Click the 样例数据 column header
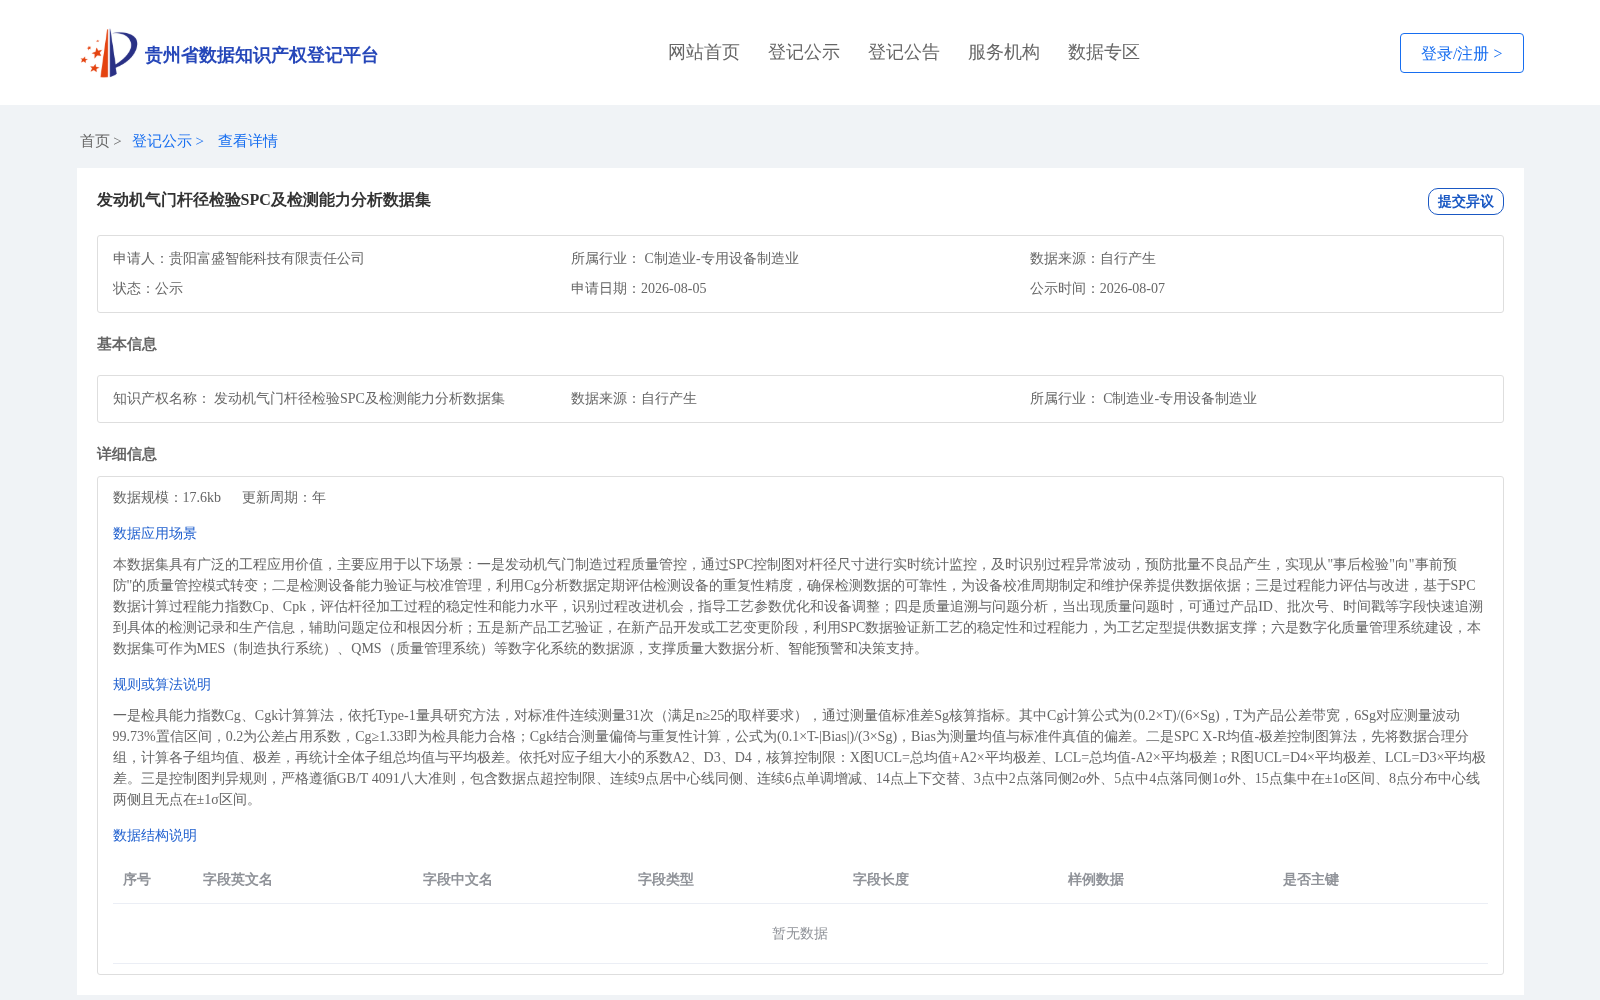 [1096, 879]
